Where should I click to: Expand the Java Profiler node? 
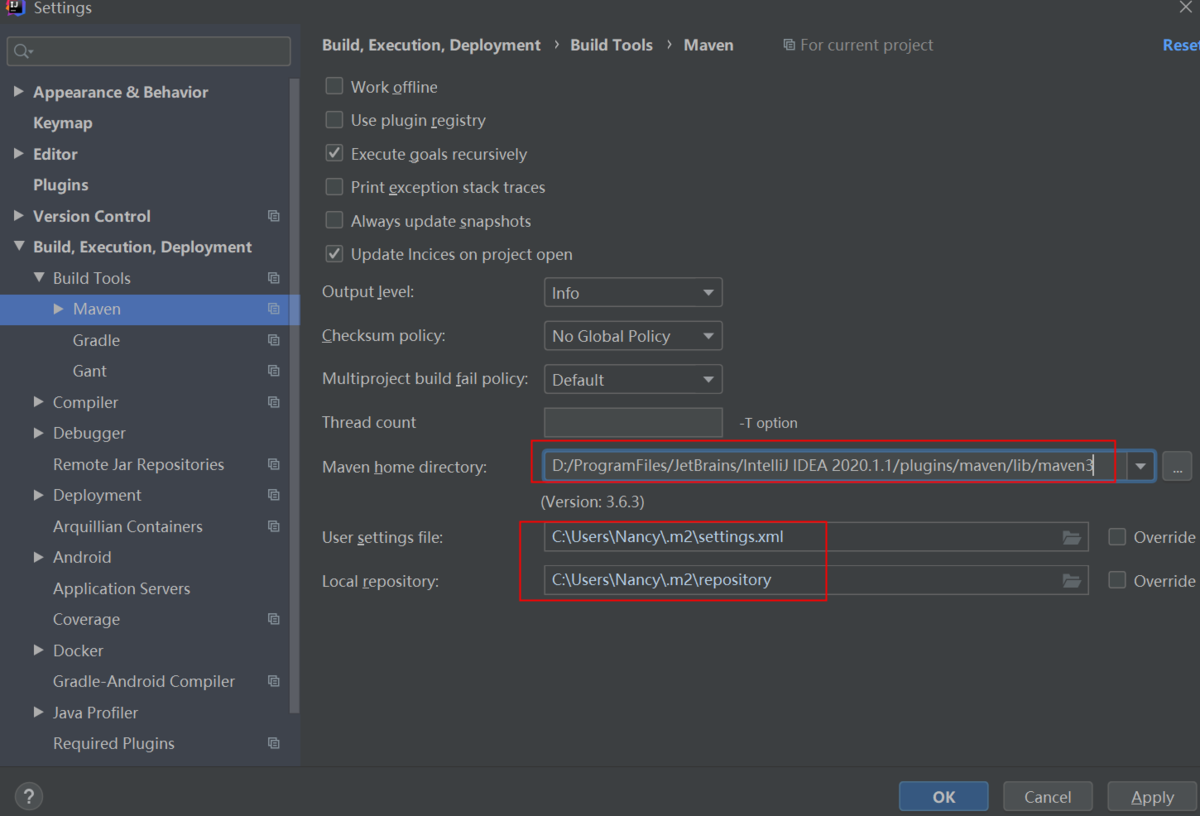(38, 711)
